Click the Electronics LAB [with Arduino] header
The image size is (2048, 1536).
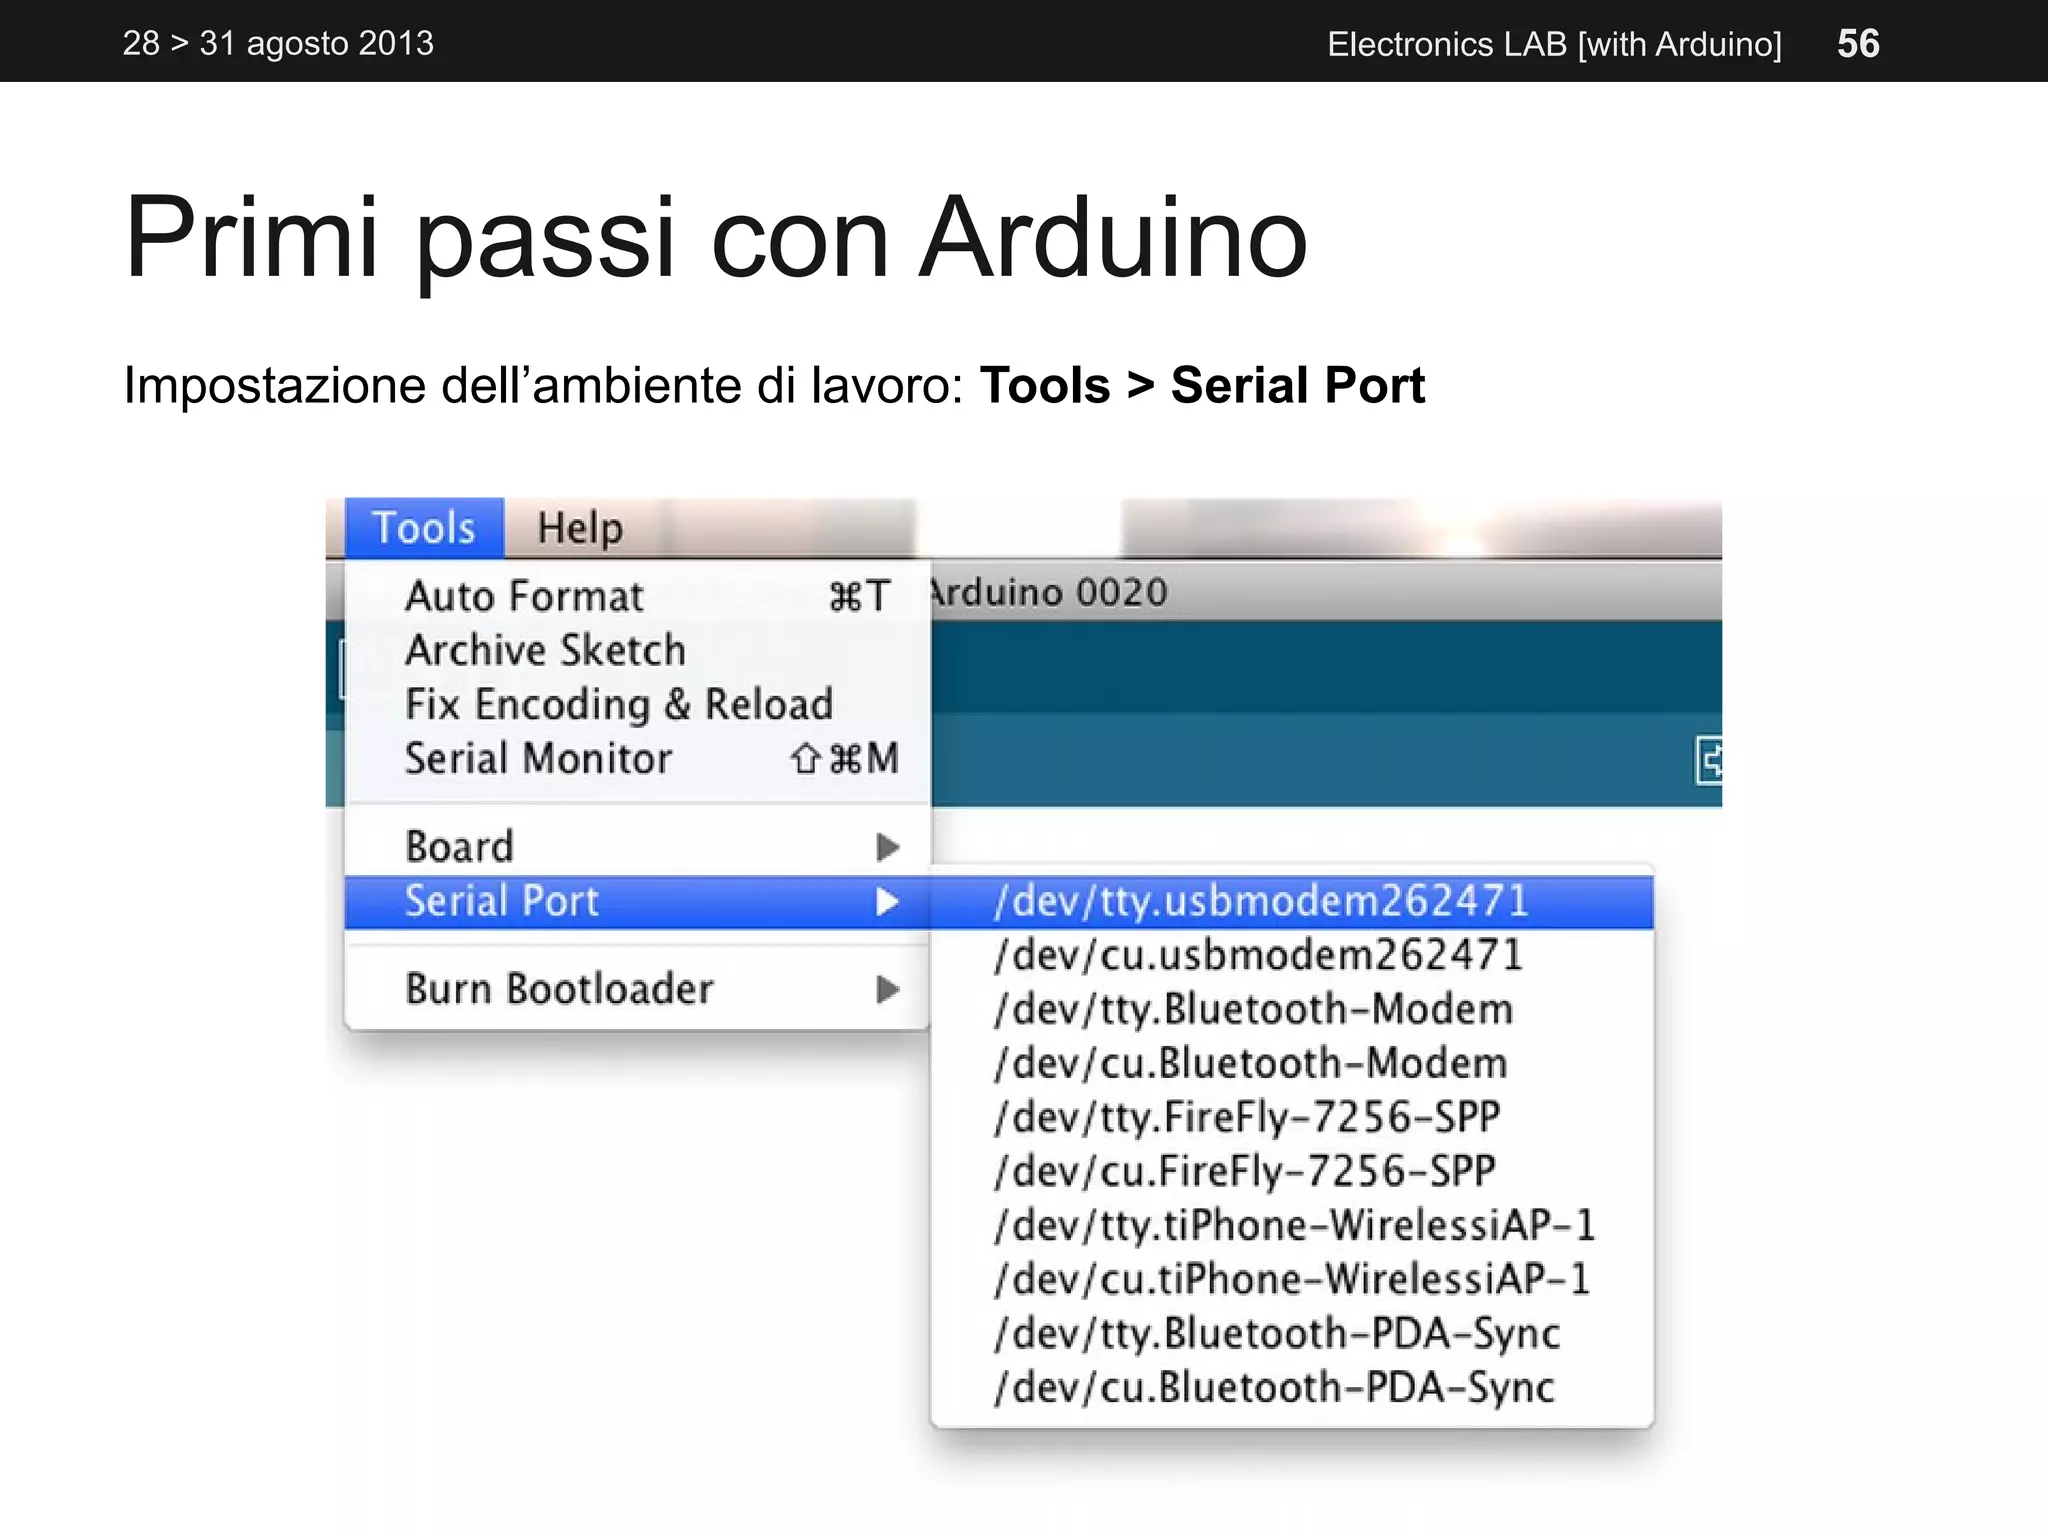[1554, 44]
